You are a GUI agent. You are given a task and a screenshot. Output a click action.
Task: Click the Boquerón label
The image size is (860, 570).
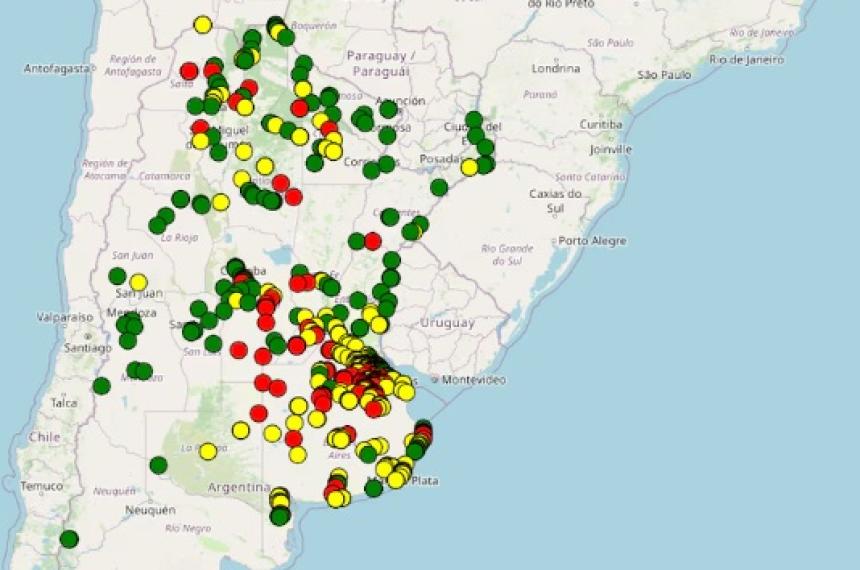tap(314, 25)
